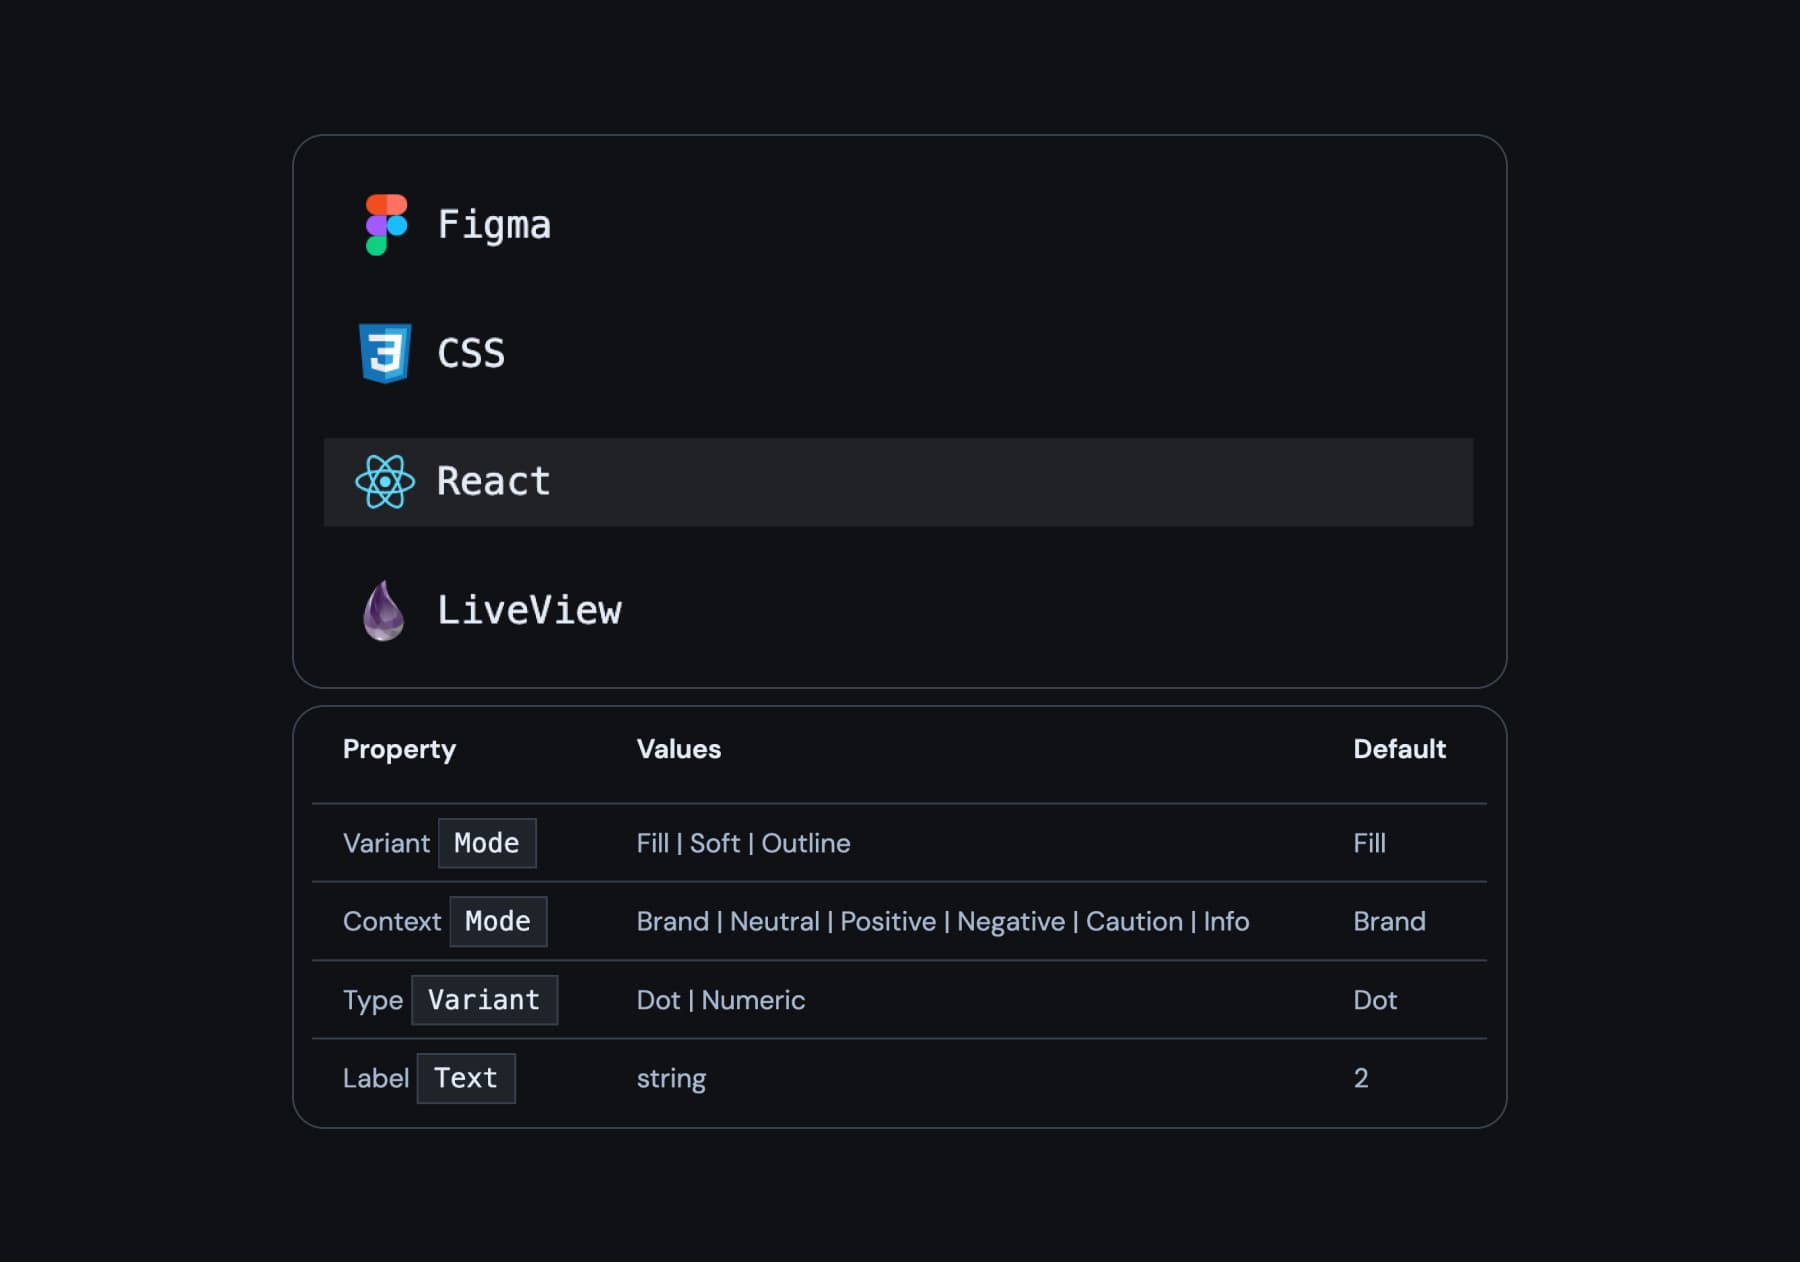
Task: Click the CSS3 shield icon
Action: click(x=386, y=353)
